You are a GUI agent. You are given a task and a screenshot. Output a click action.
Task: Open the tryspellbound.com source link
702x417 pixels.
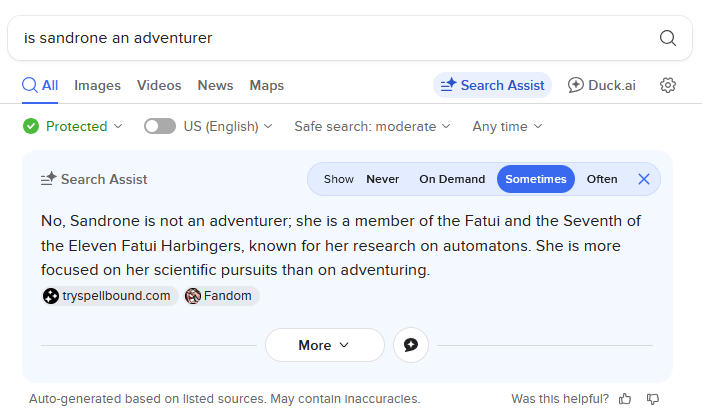110,296
